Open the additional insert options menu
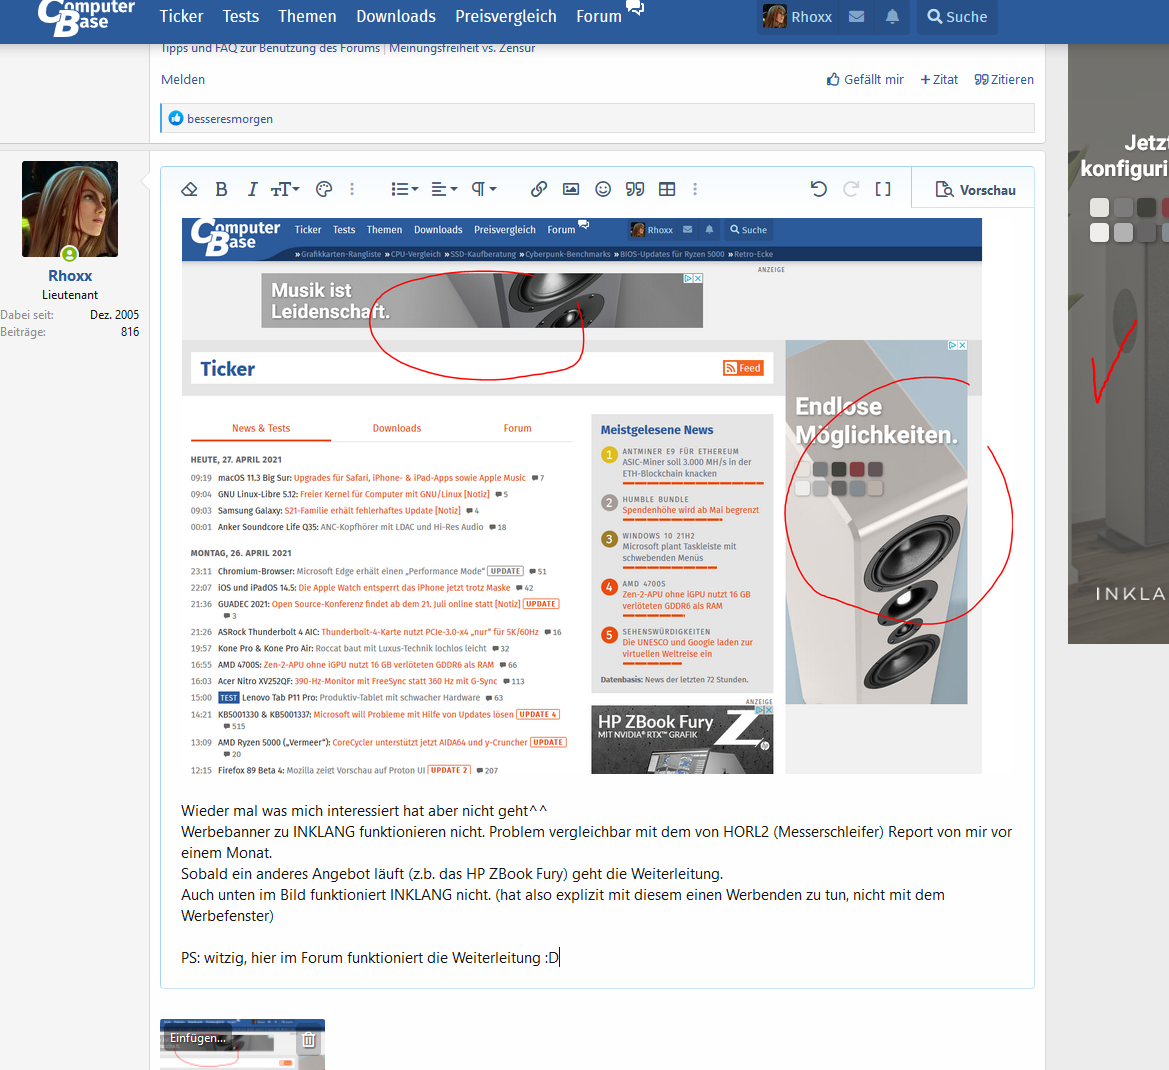 pos(695,189)
